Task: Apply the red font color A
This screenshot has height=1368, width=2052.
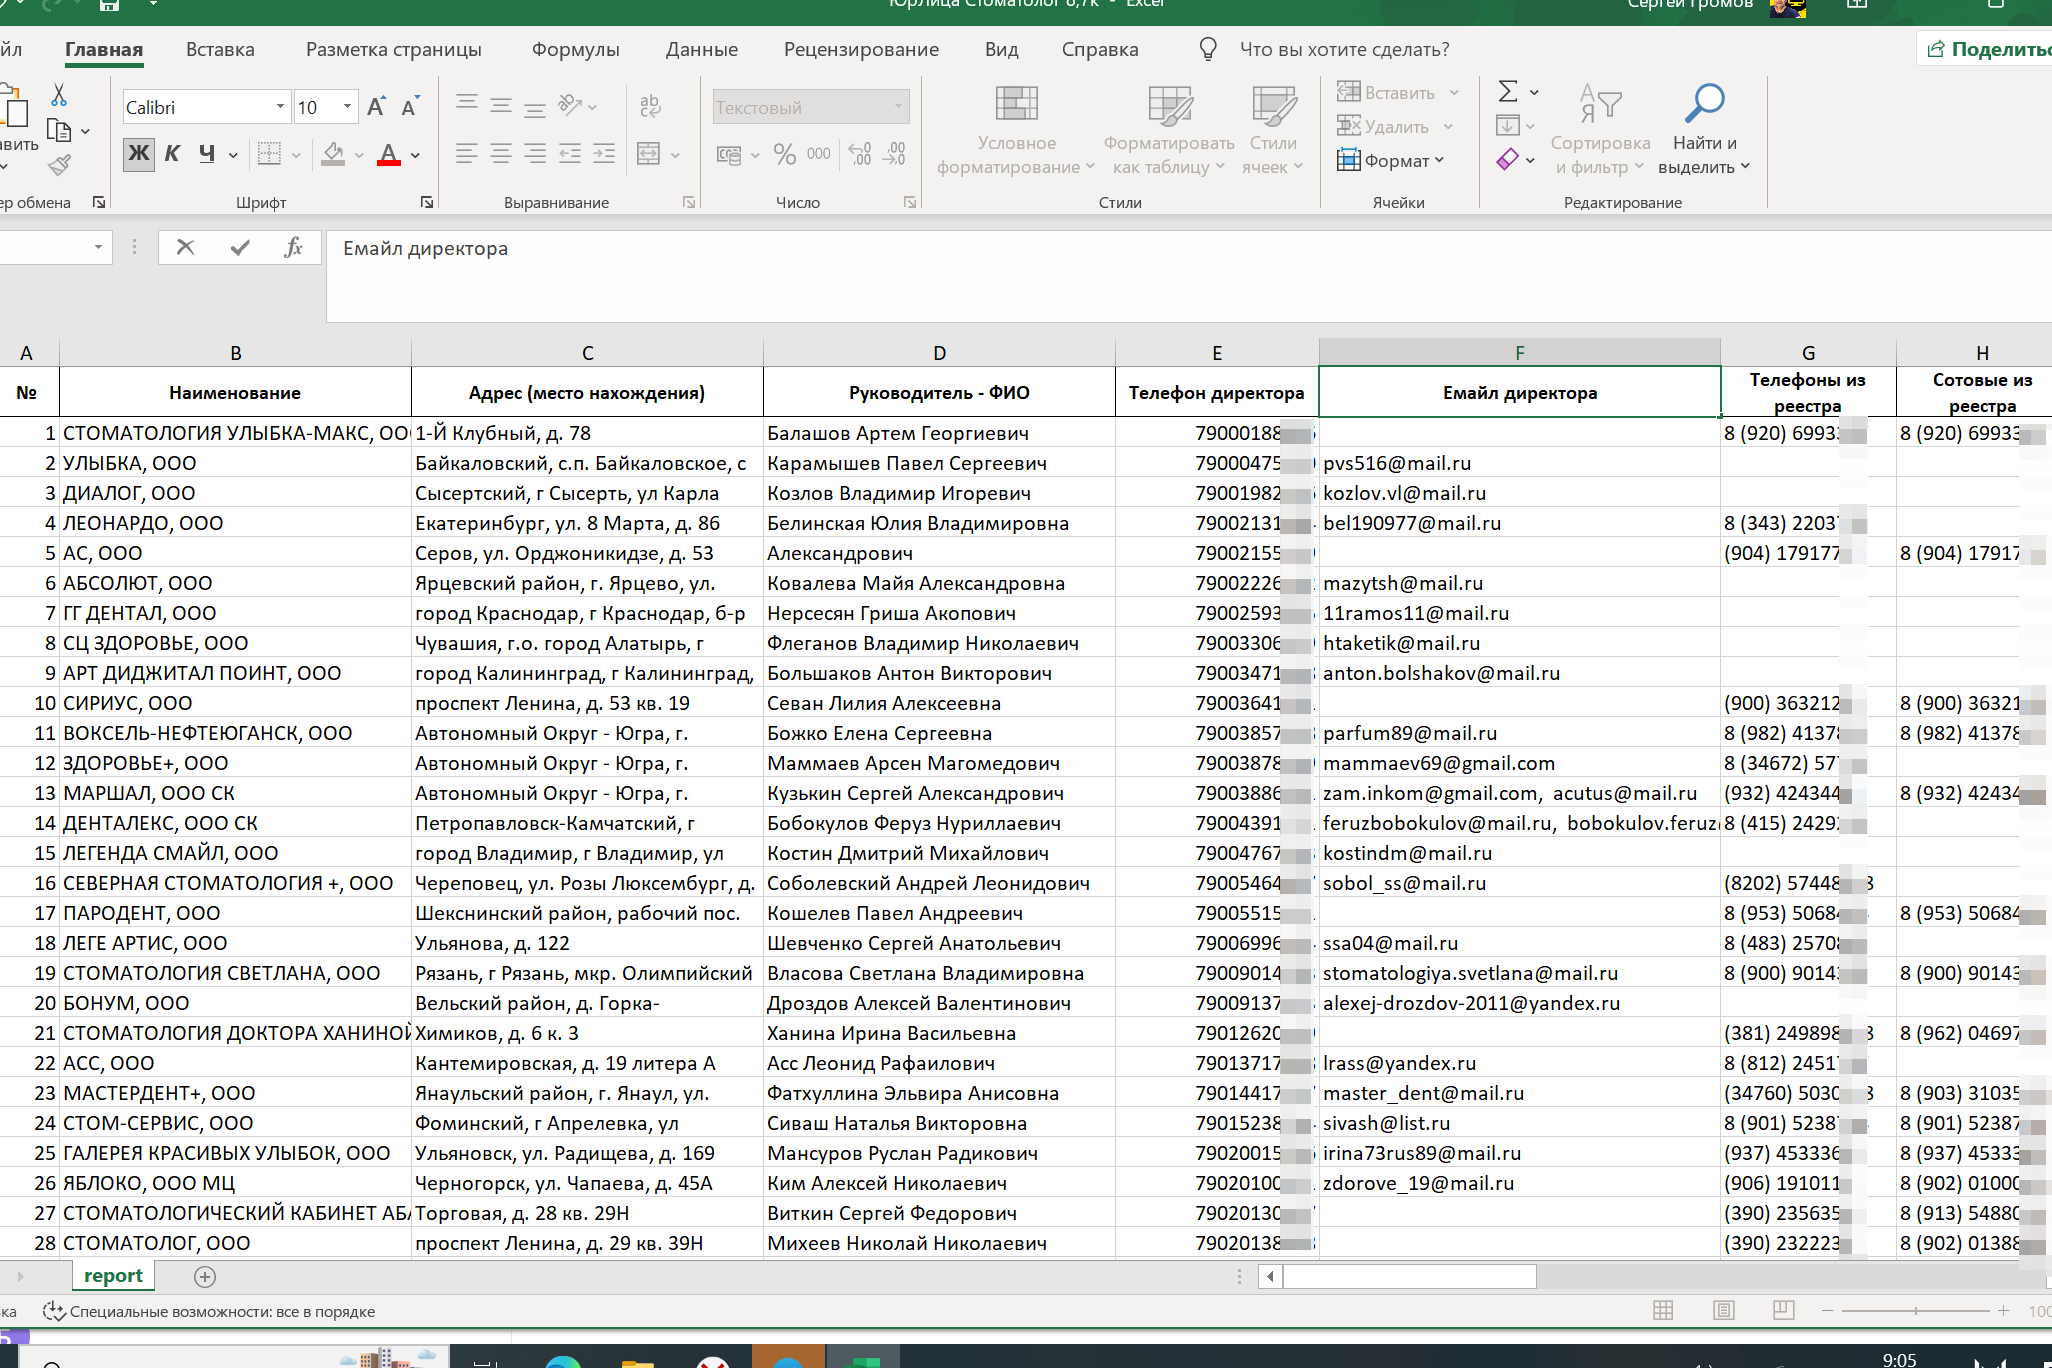Action: click(x=389, y=154)
